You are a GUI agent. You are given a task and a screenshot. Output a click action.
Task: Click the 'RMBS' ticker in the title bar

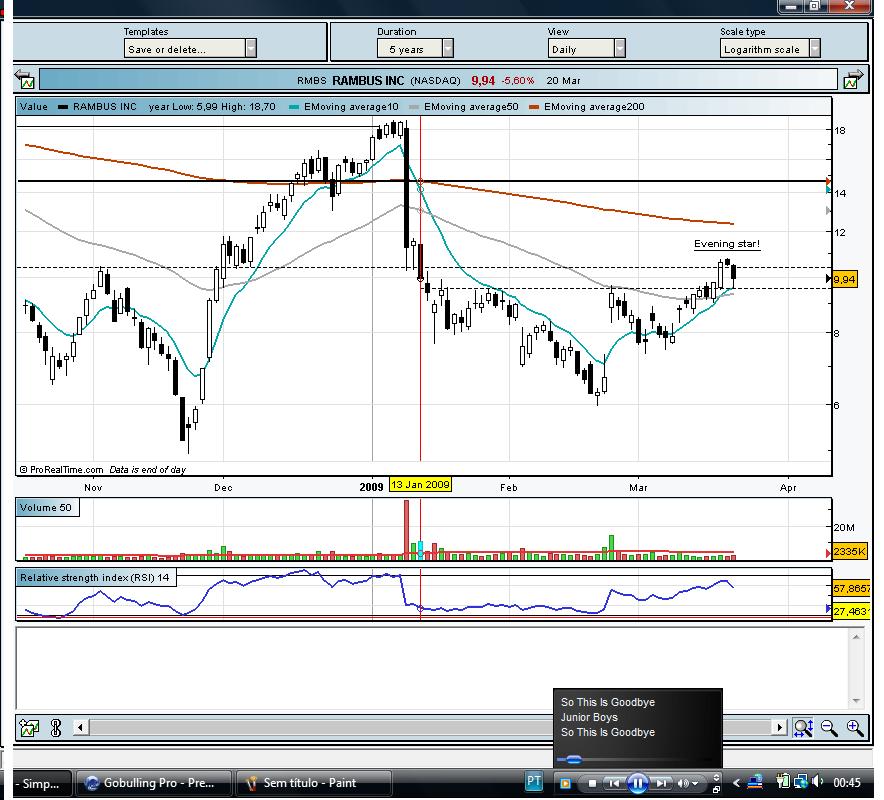tap(312, 81)
